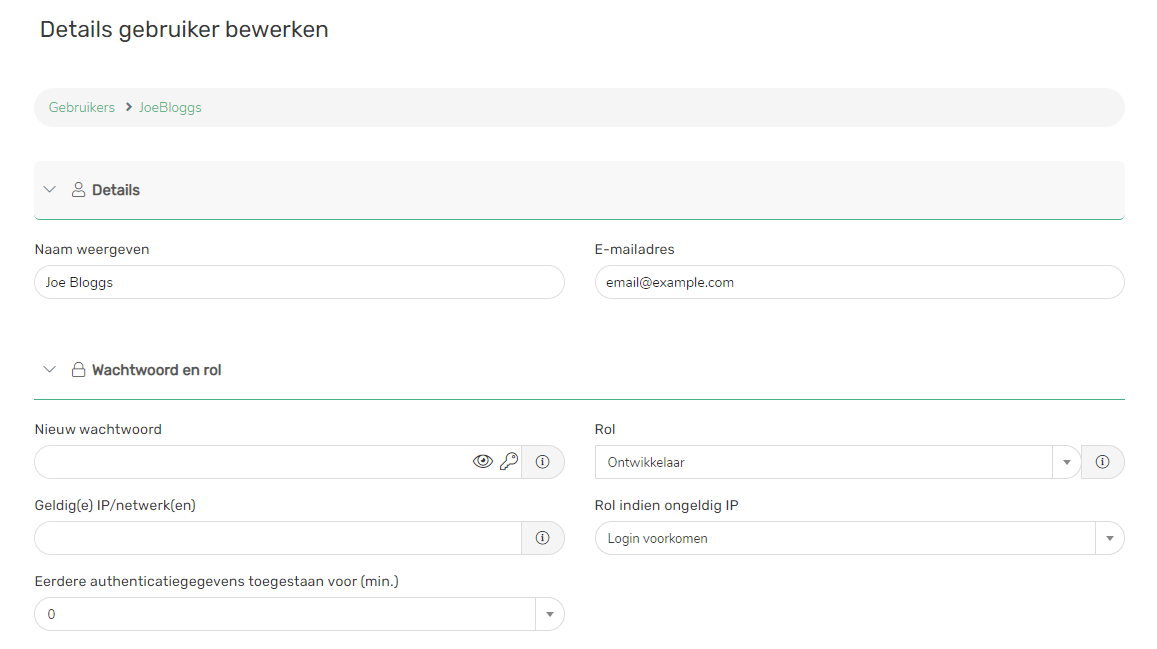Click info icon for Geldig(e) IP/netwerk(en)
The image size is (1157, 649).
coord(543,538)
